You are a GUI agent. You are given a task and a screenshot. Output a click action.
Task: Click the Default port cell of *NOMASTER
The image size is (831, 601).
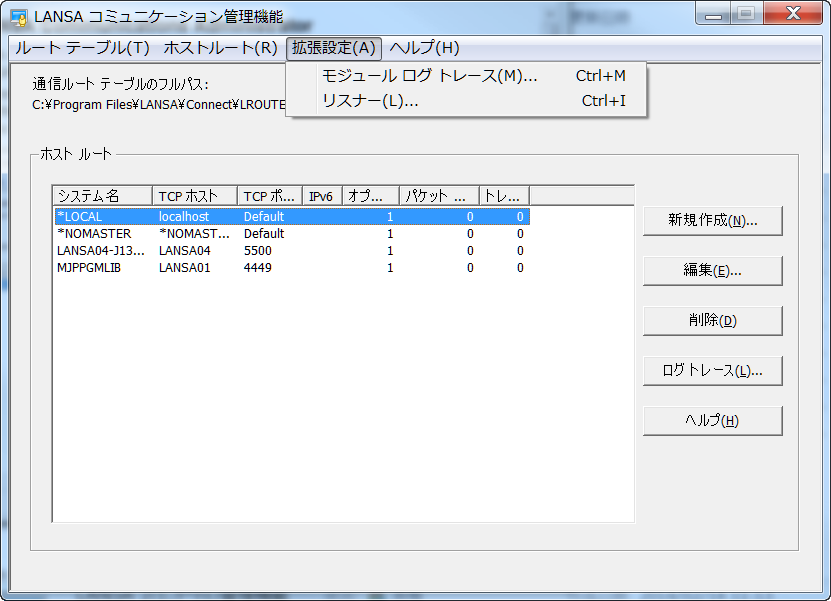click(264, 234)
